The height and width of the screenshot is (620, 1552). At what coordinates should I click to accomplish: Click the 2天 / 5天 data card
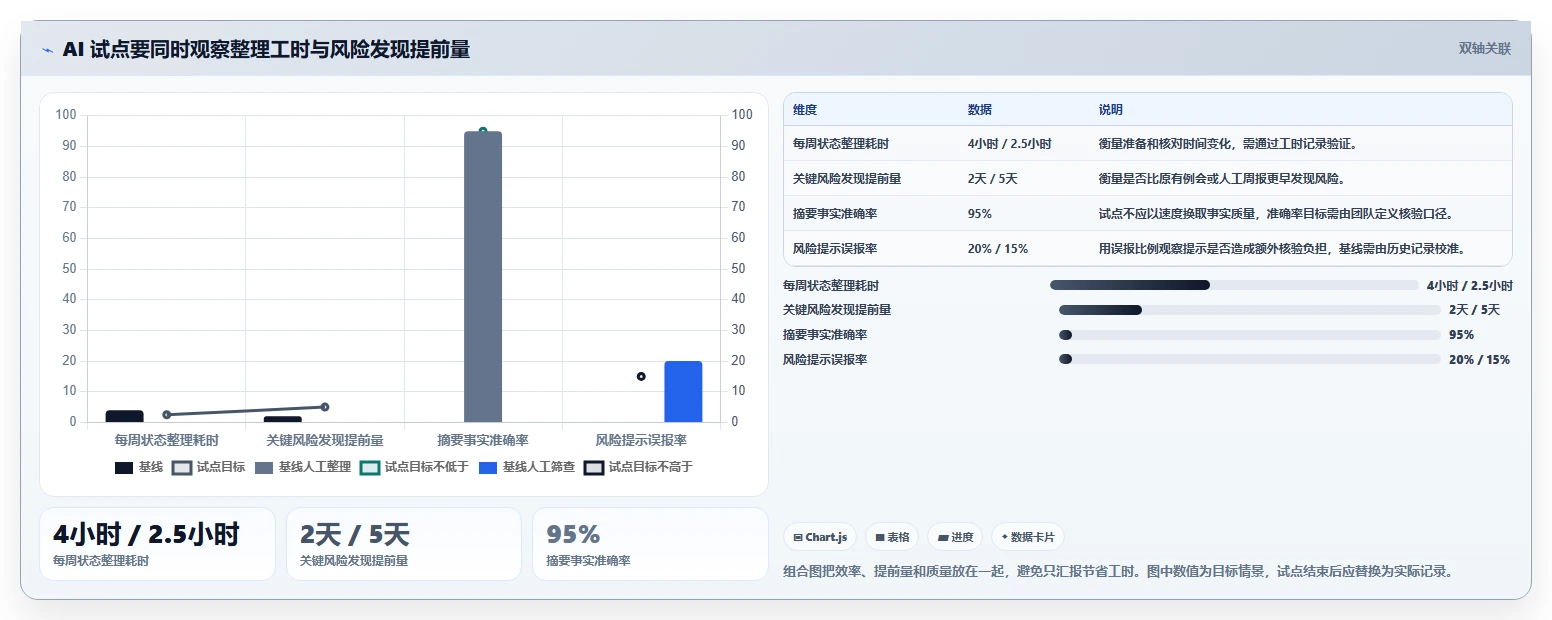404,544
